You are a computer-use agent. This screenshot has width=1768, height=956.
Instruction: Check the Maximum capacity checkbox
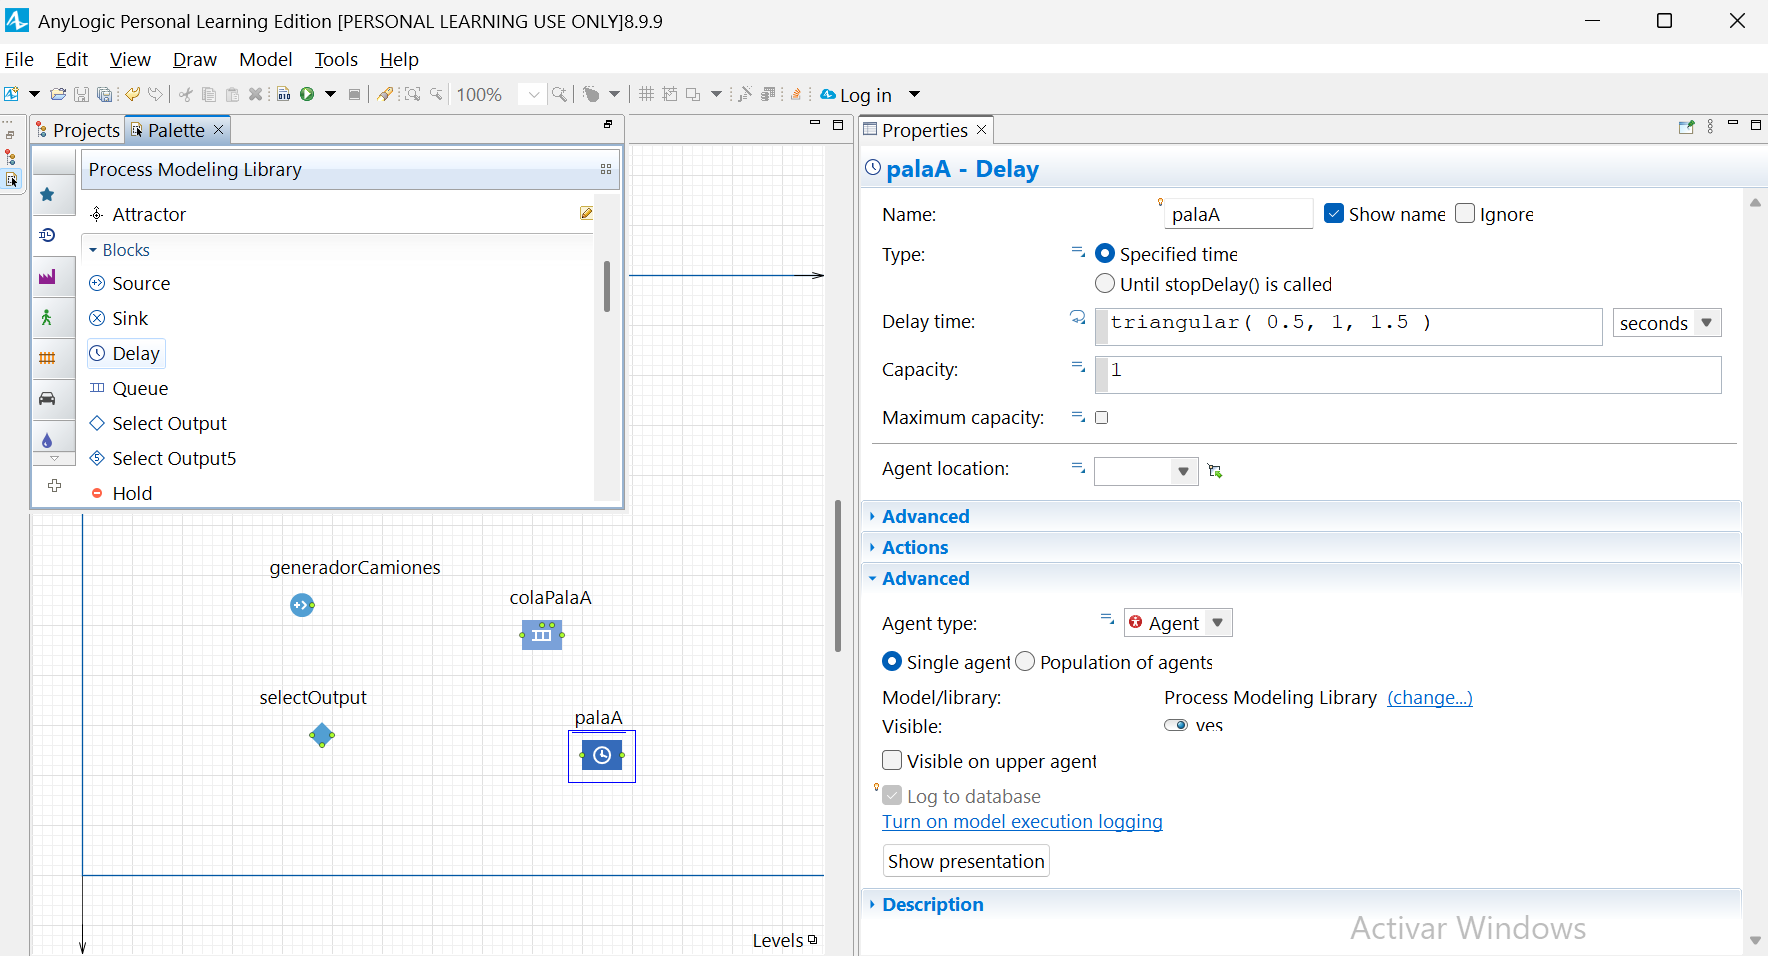coord(1102,418)
